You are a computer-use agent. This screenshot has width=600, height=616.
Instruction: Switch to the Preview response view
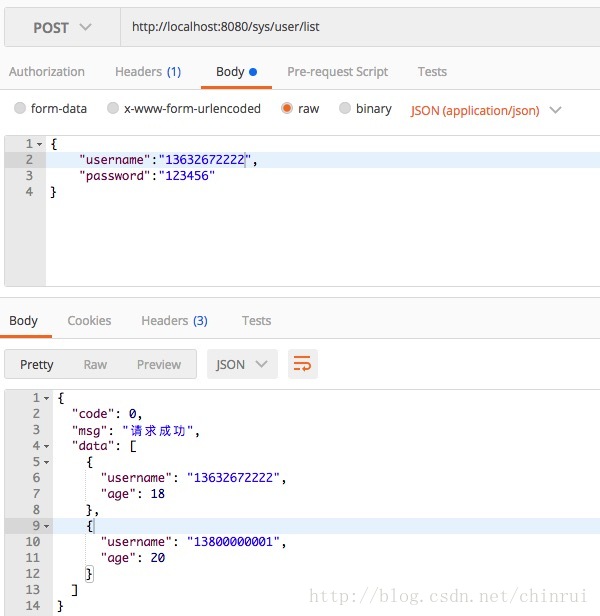[159, 365]
